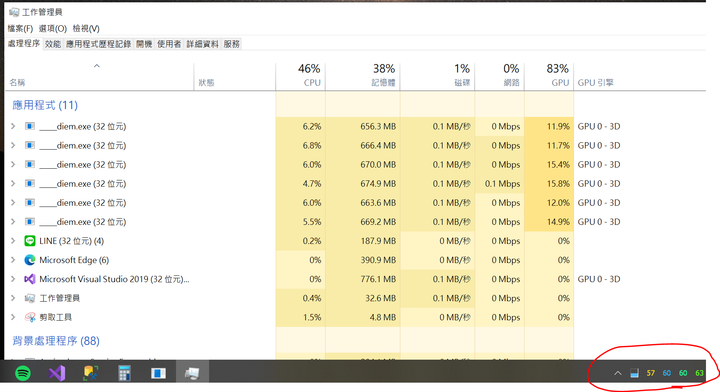Open the Calculator taskbar icon
This screenshot has height=392, width=720.
[124, 373]
